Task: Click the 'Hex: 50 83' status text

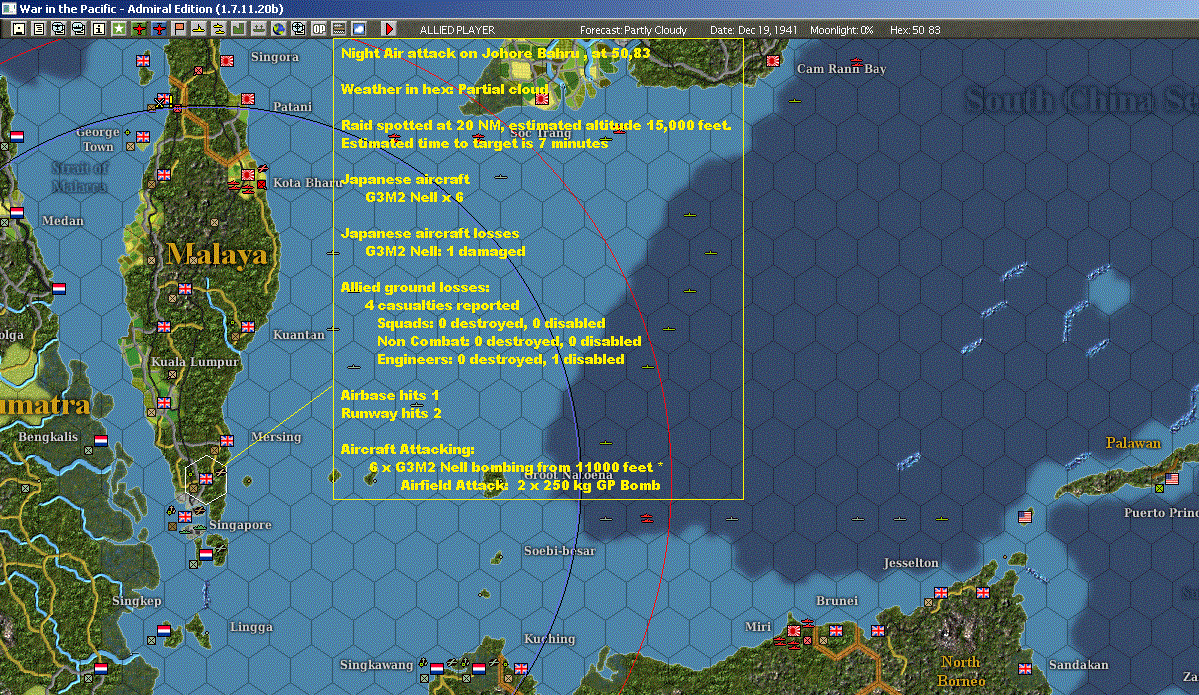Action: click(x=915, y=30)
